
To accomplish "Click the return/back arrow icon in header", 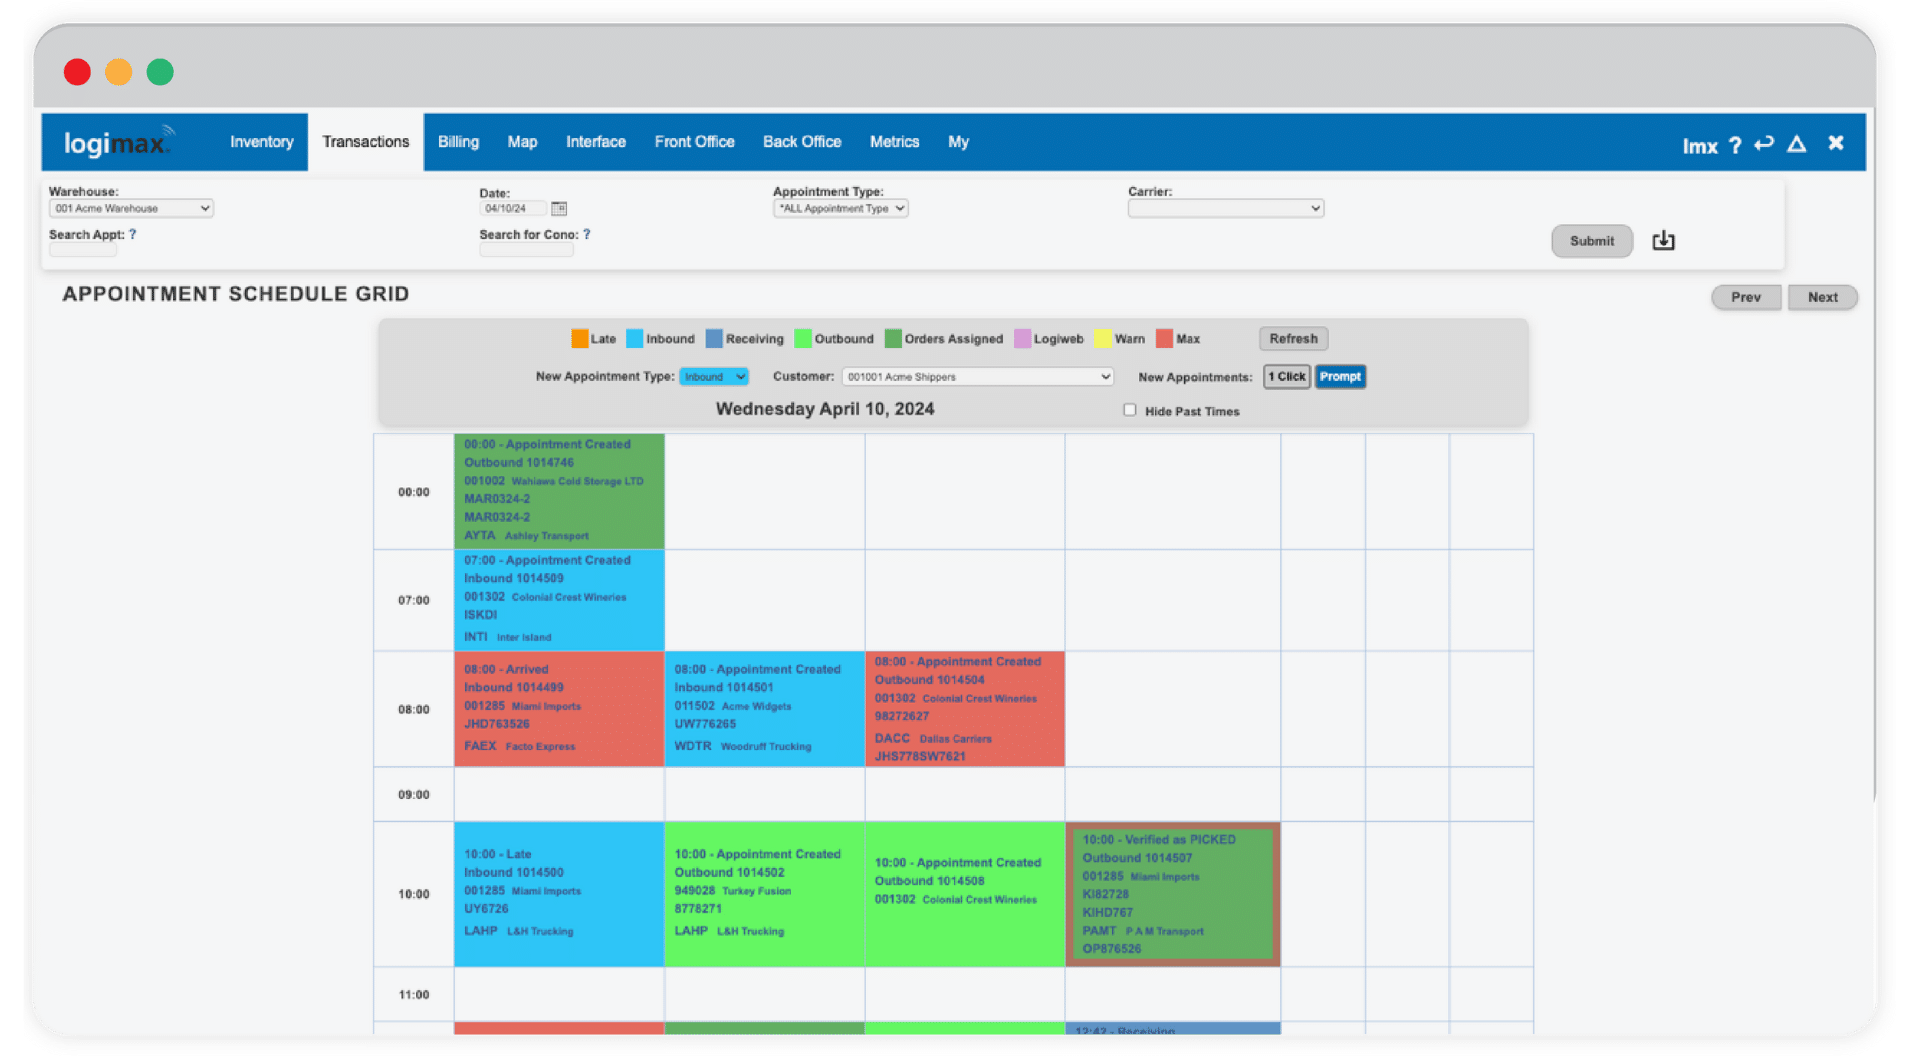I will (1764, 145).
